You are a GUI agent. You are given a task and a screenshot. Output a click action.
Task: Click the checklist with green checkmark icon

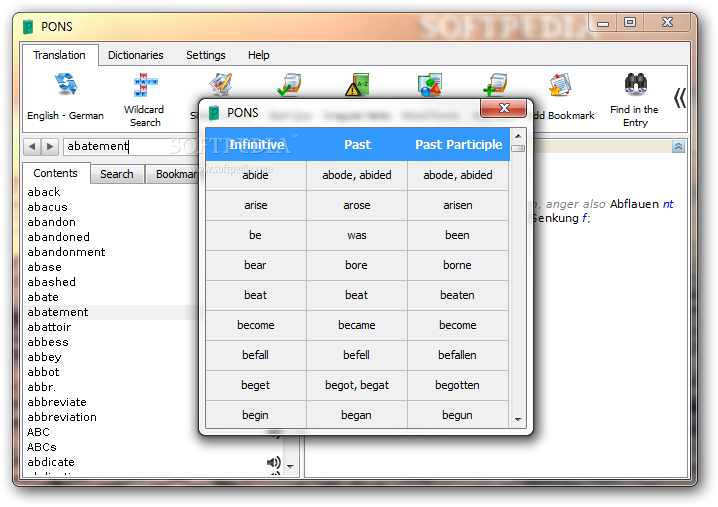coord(289,85)
